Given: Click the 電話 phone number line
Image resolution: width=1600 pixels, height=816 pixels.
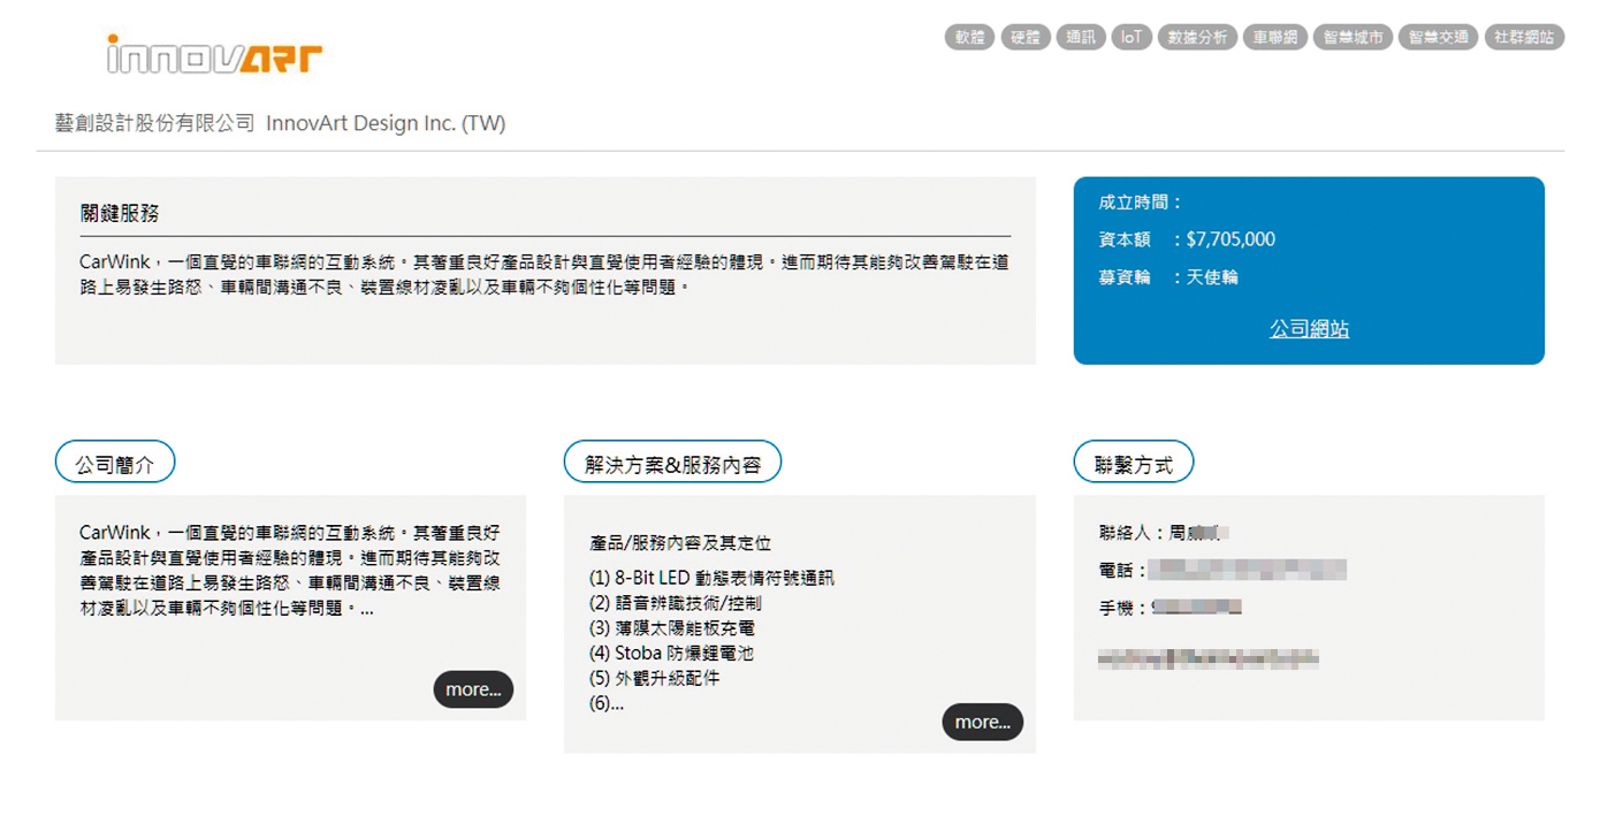Looking at the screenshot, I should coord(1222,570).
